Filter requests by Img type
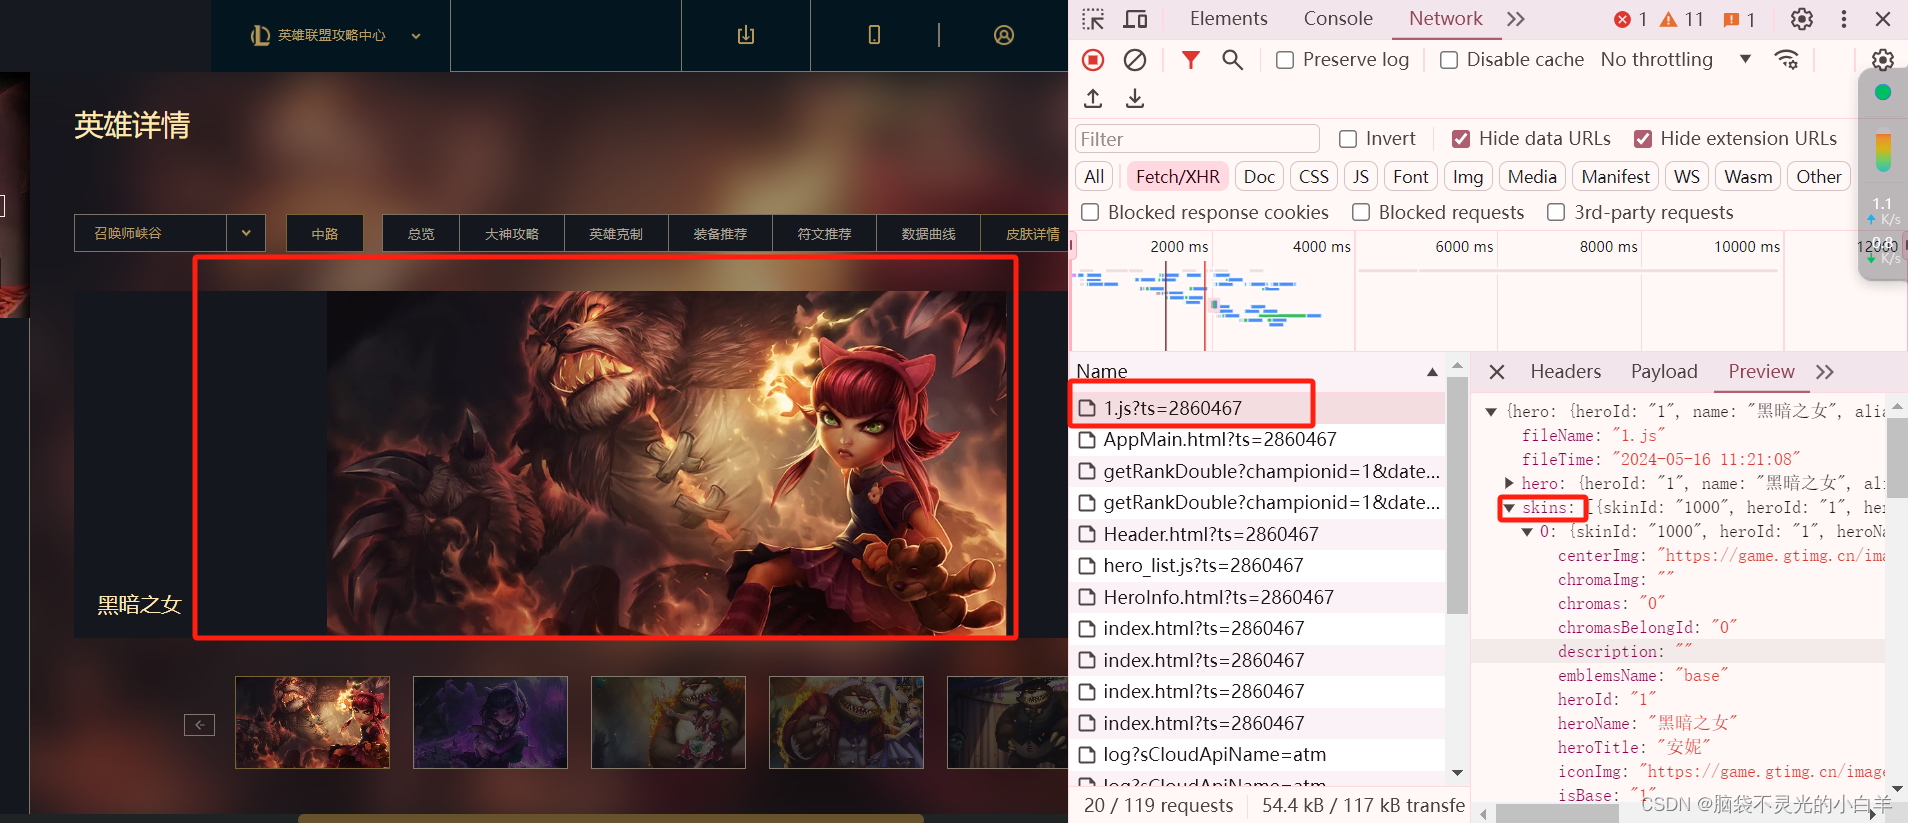Image resolution: width=1908 pixels, height=823 pixels. point(1467,177)
